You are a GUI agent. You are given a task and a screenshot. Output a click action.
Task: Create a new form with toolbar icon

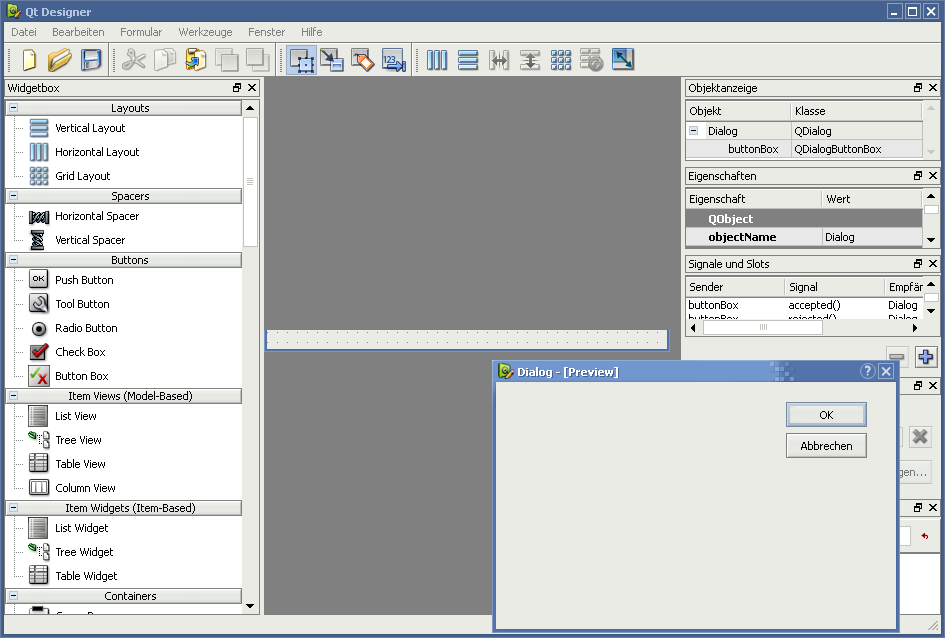(x=29, y=60)
